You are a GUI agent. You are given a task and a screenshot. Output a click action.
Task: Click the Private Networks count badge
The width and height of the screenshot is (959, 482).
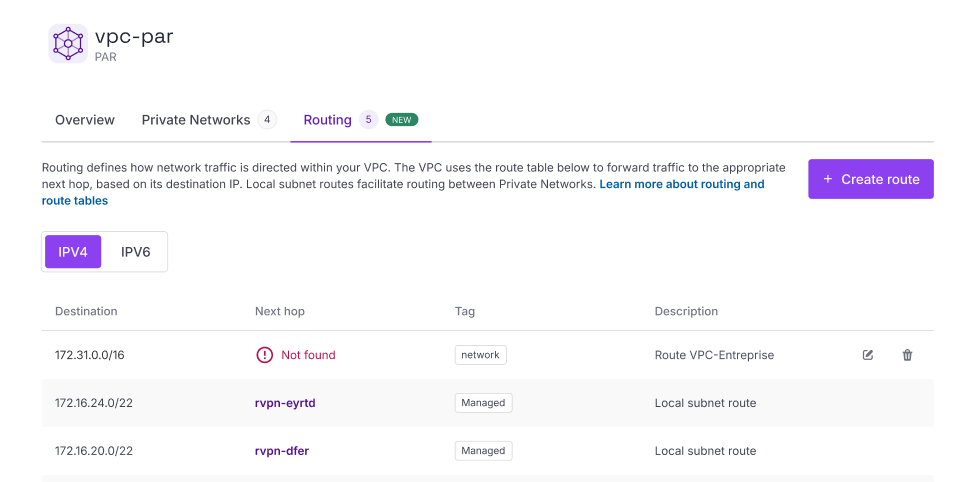[266, 120]
